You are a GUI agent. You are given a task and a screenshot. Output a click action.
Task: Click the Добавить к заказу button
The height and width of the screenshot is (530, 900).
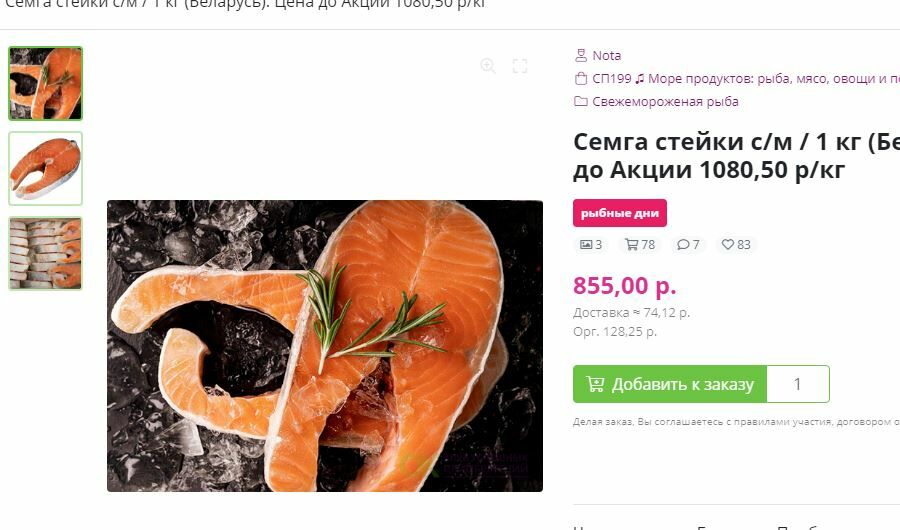point(670,384)
